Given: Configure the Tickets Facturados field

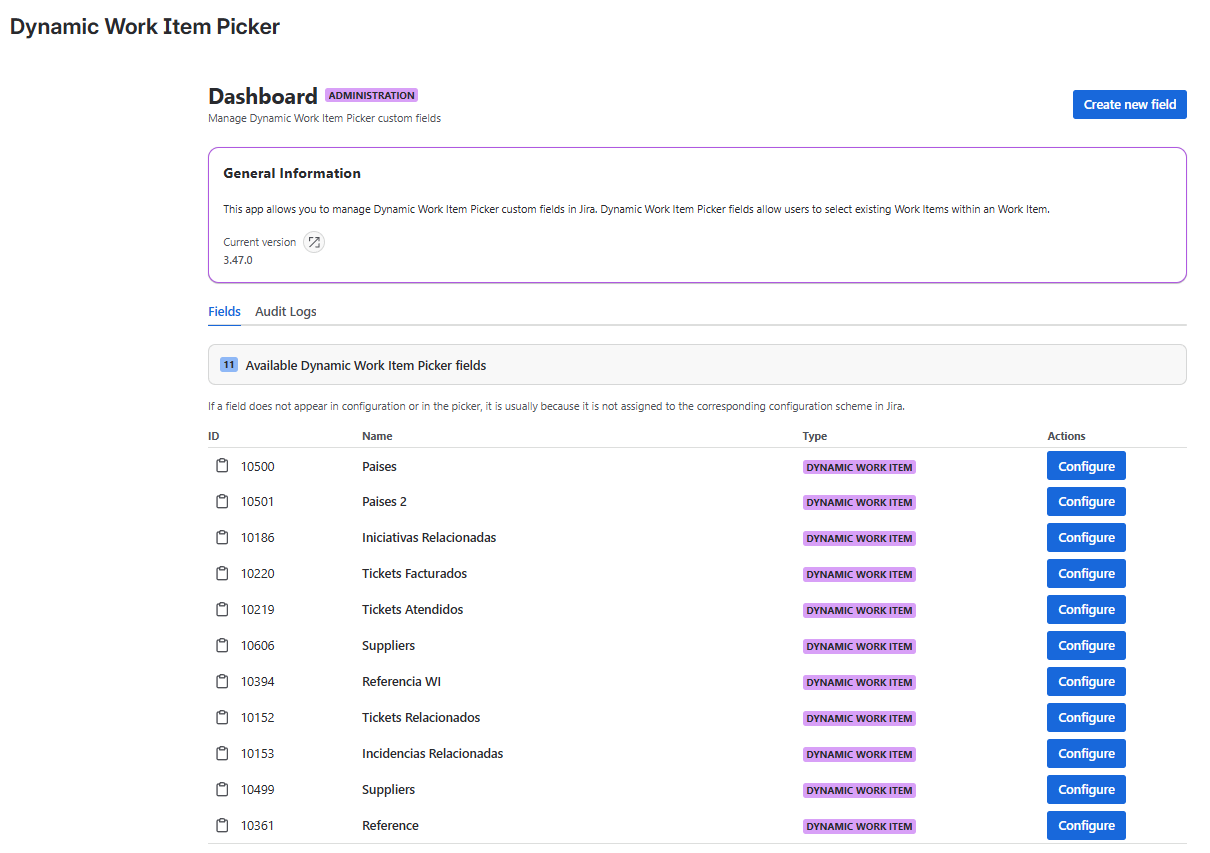Looking at the screenshot, I should (1086, 574).
